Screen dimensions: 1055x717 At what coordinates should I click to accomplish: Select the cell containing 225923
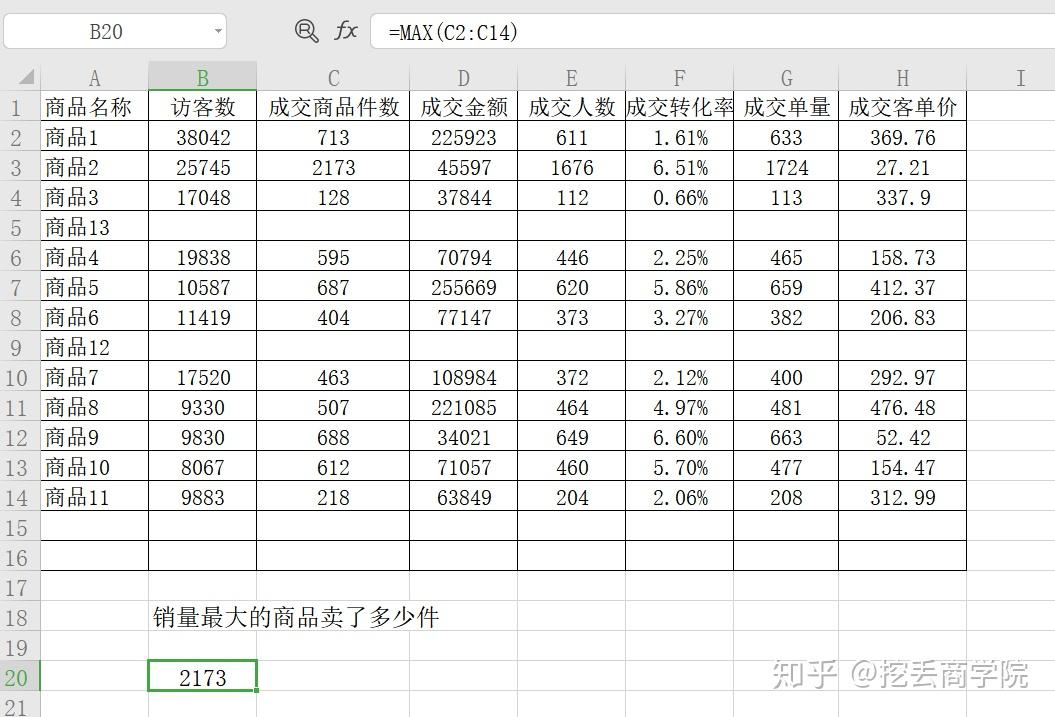pos(464,137)
